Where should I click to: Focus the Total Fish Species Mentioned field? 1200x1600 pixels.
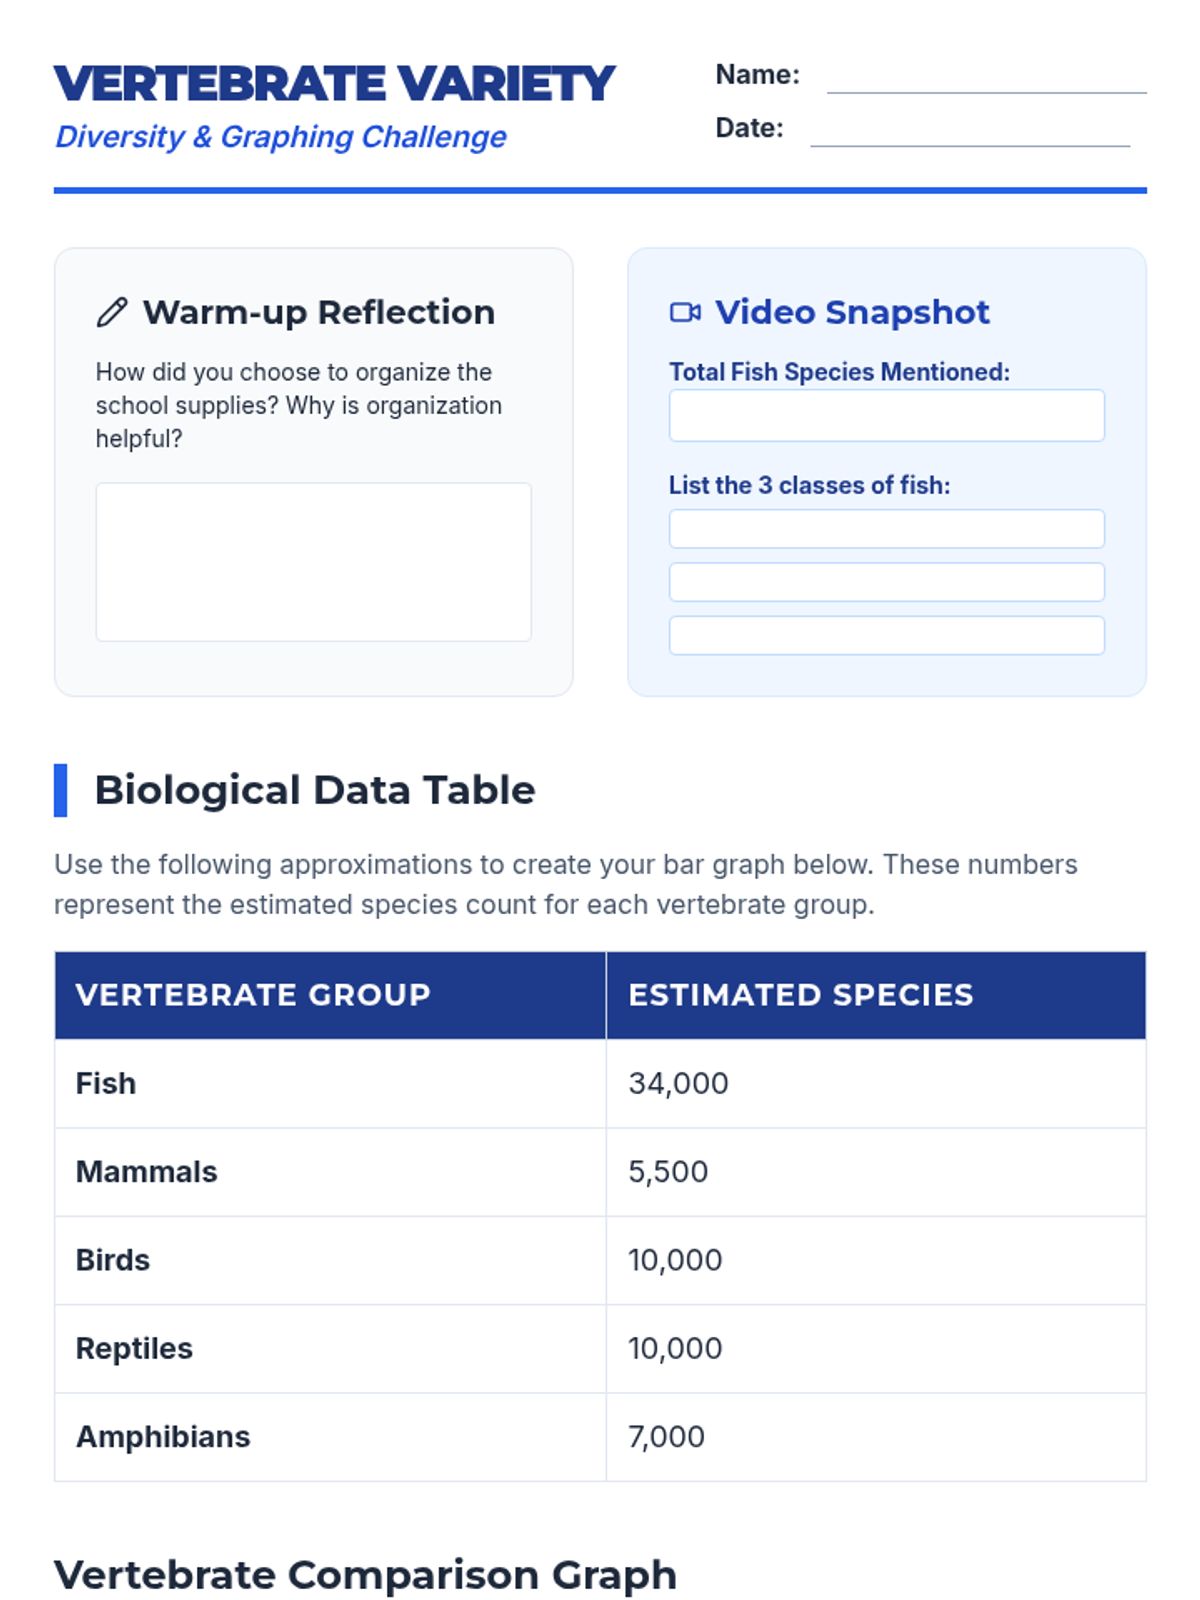pyautogui.click(x=886, y=416)
